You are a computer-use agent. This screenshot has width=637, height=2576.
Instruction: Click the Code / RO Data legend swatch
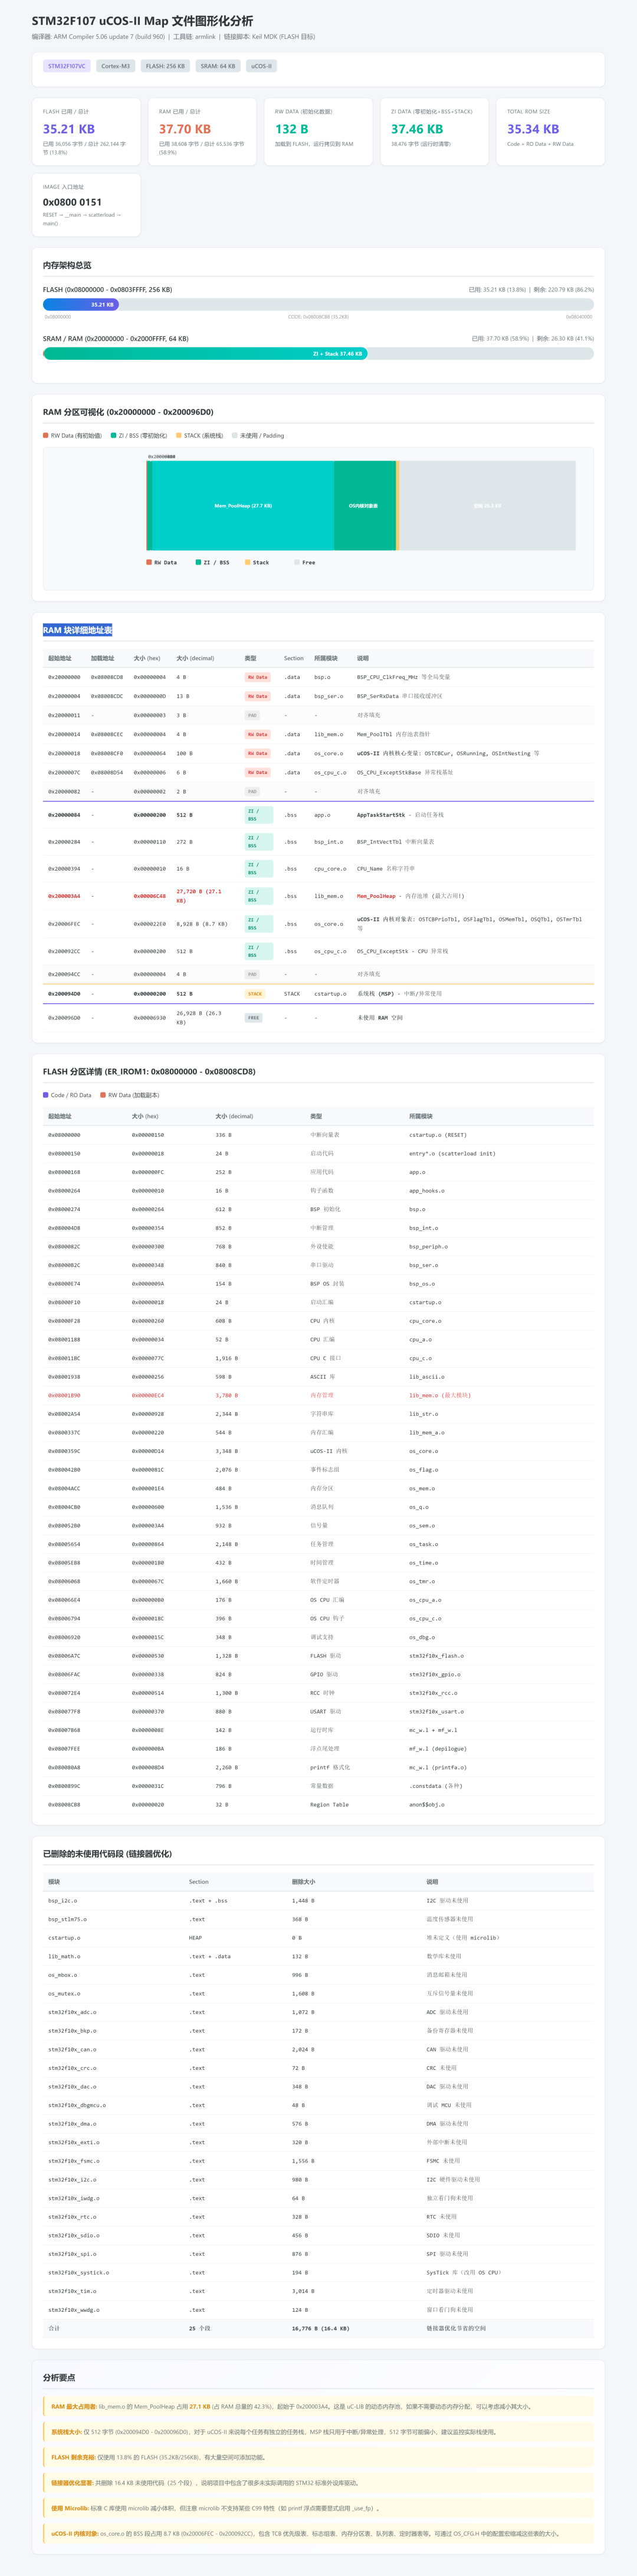point(46,1095)
